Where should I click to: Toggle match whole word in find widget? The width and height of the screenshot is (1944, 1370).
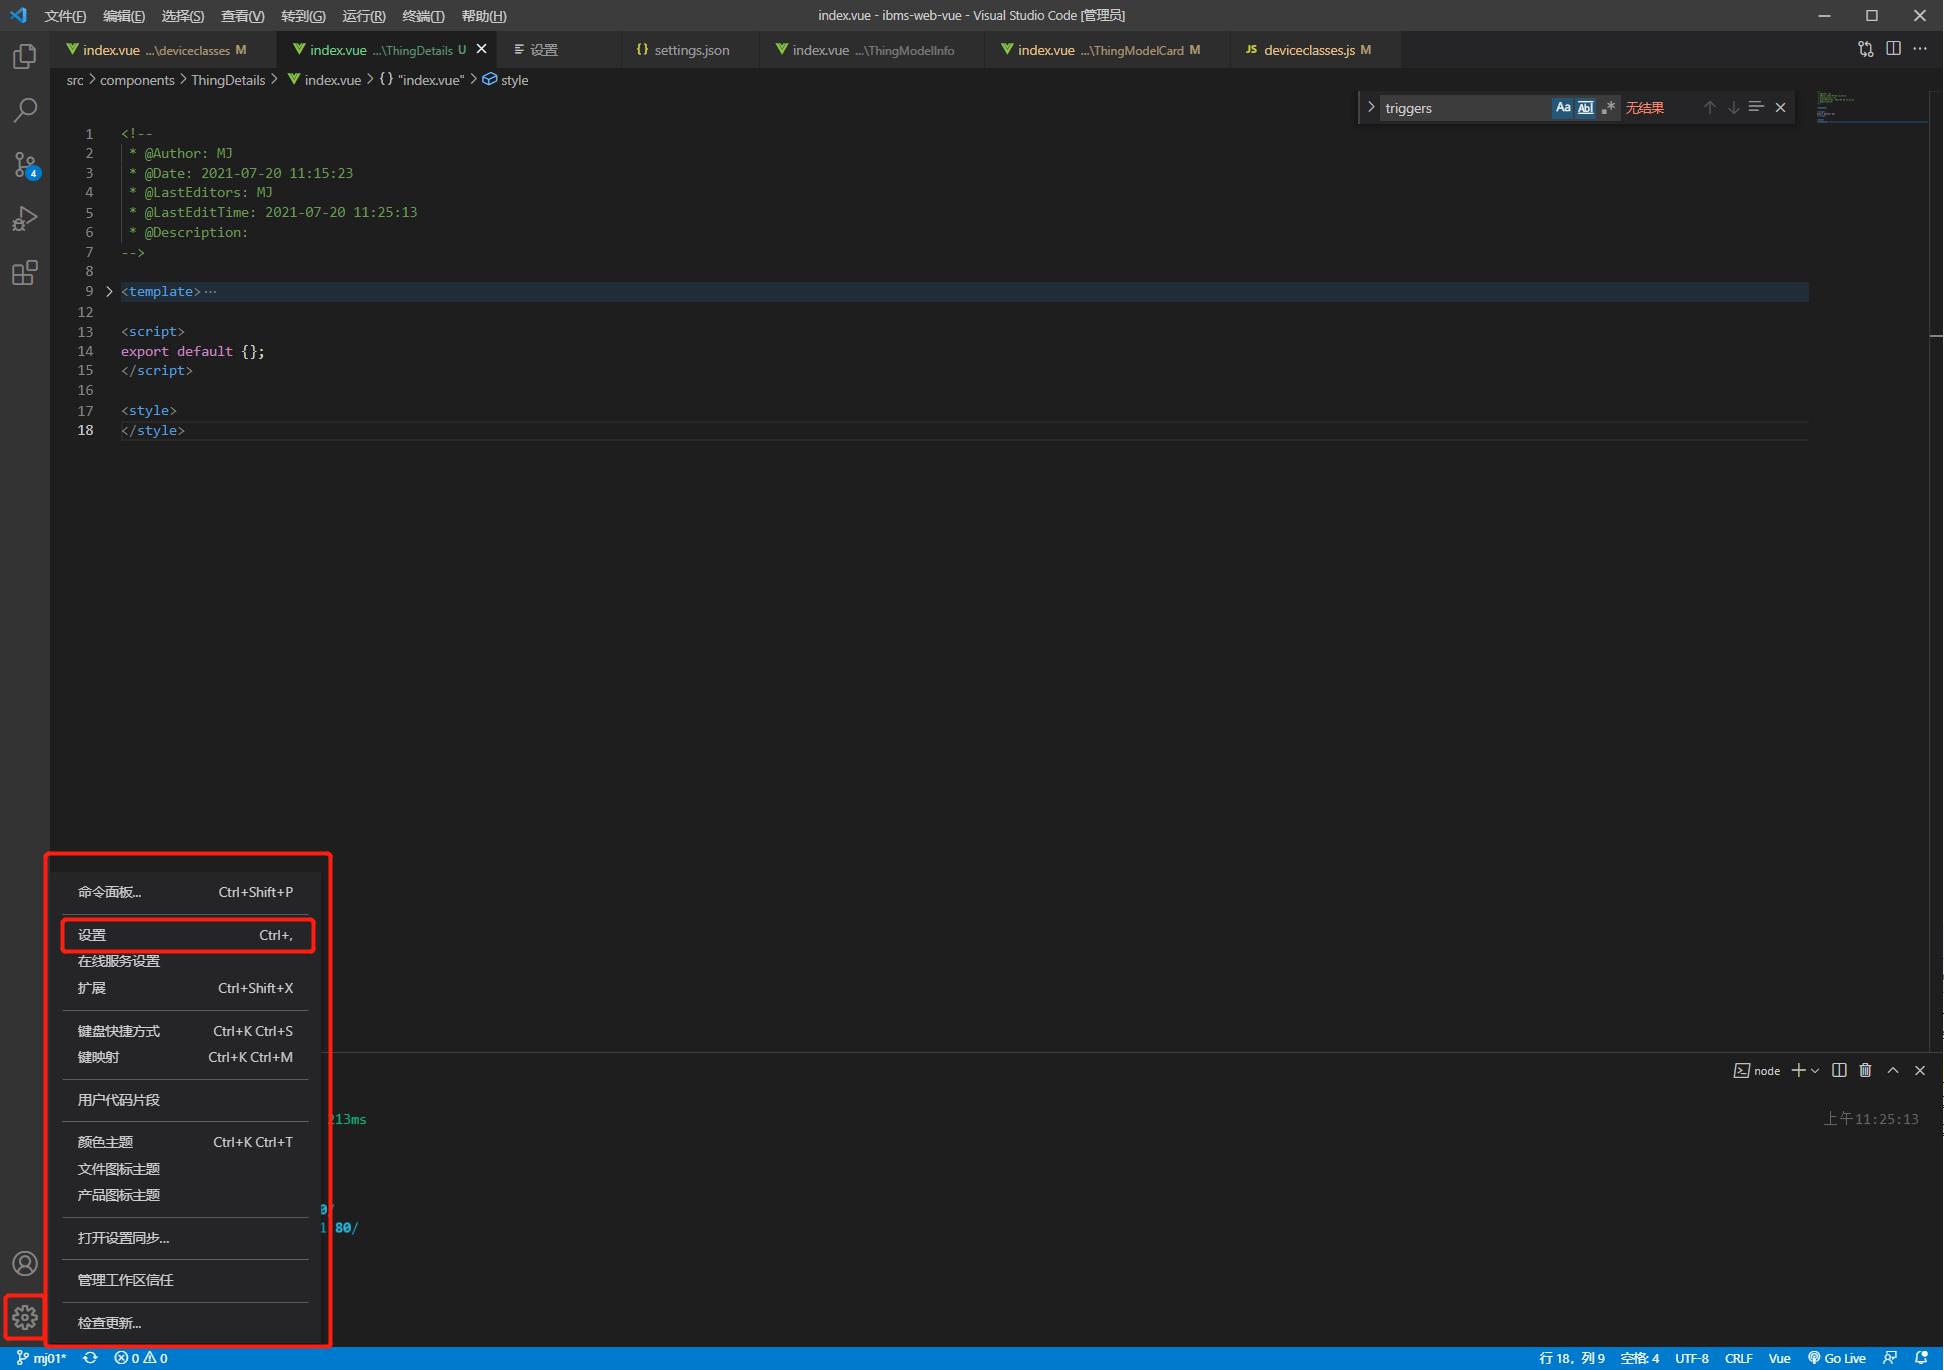pyautogui.click(x=1585, y=107)
